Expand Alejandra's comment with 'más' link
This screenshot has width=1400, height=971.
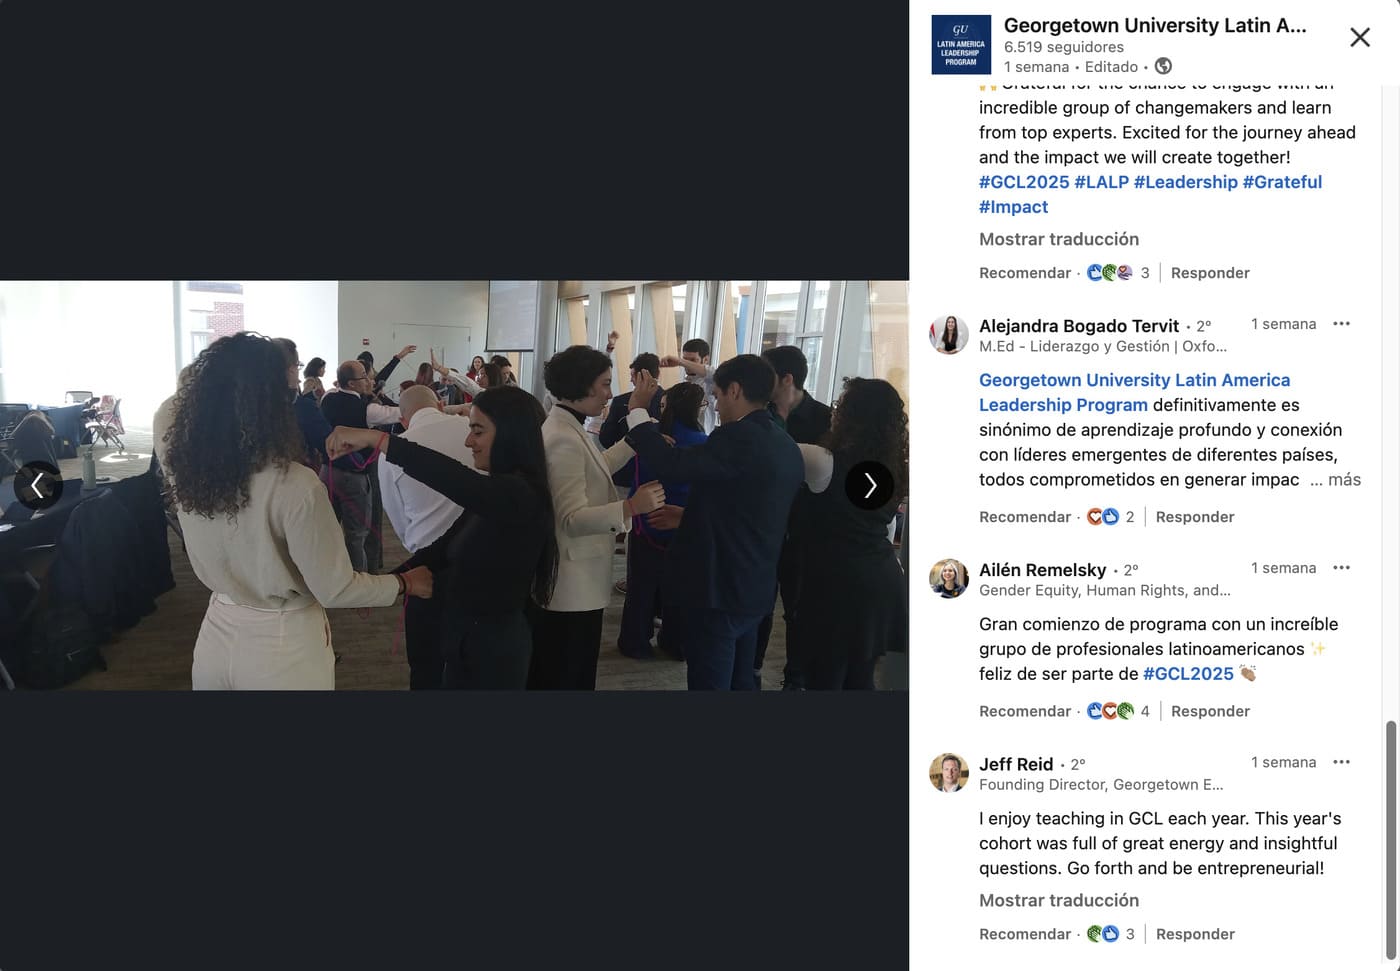pos(1344,479)
